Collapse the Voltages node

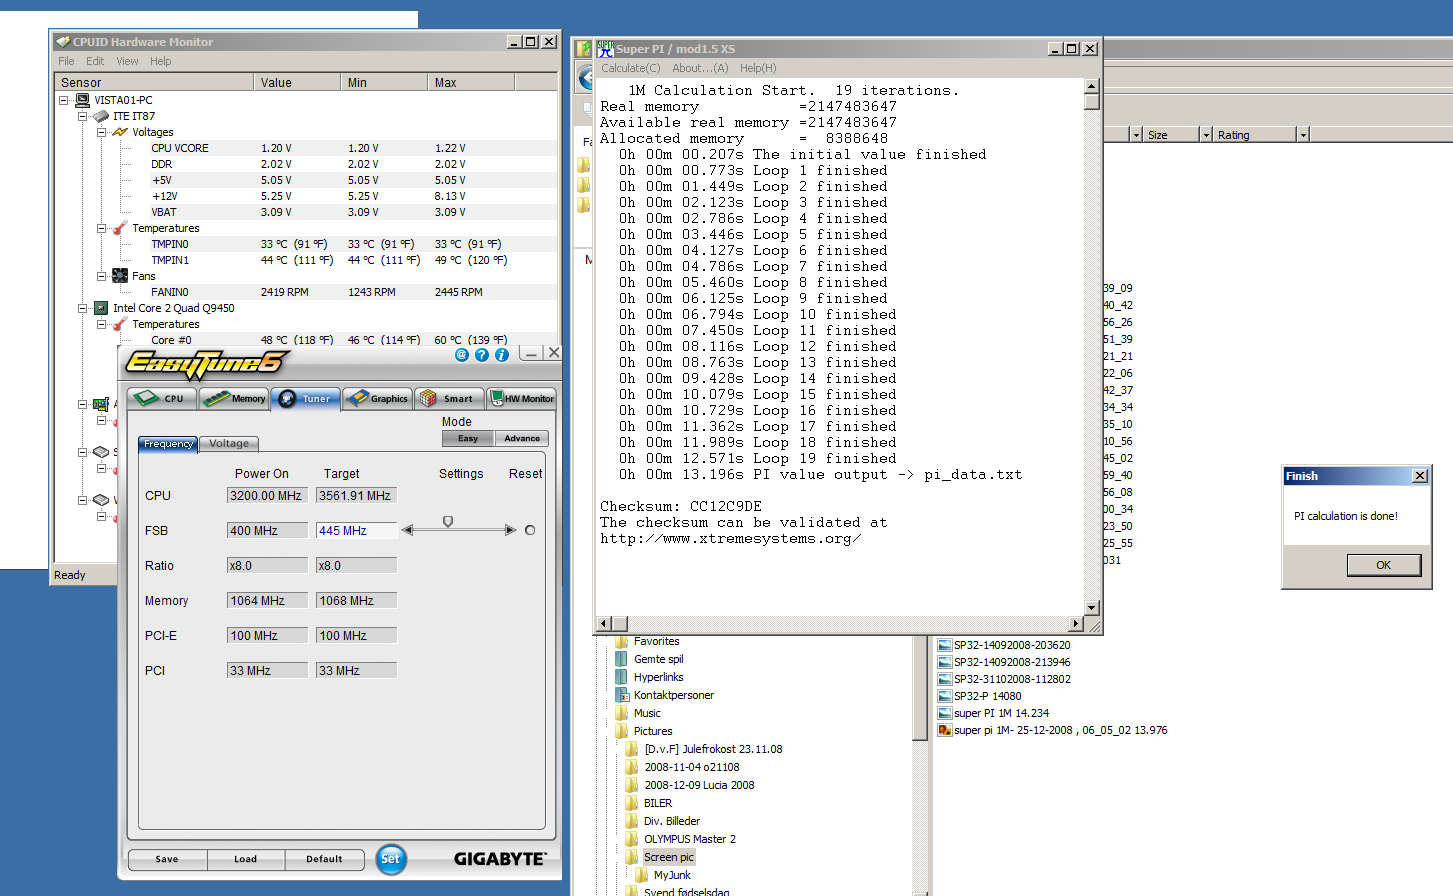click(x=101, y=132)
